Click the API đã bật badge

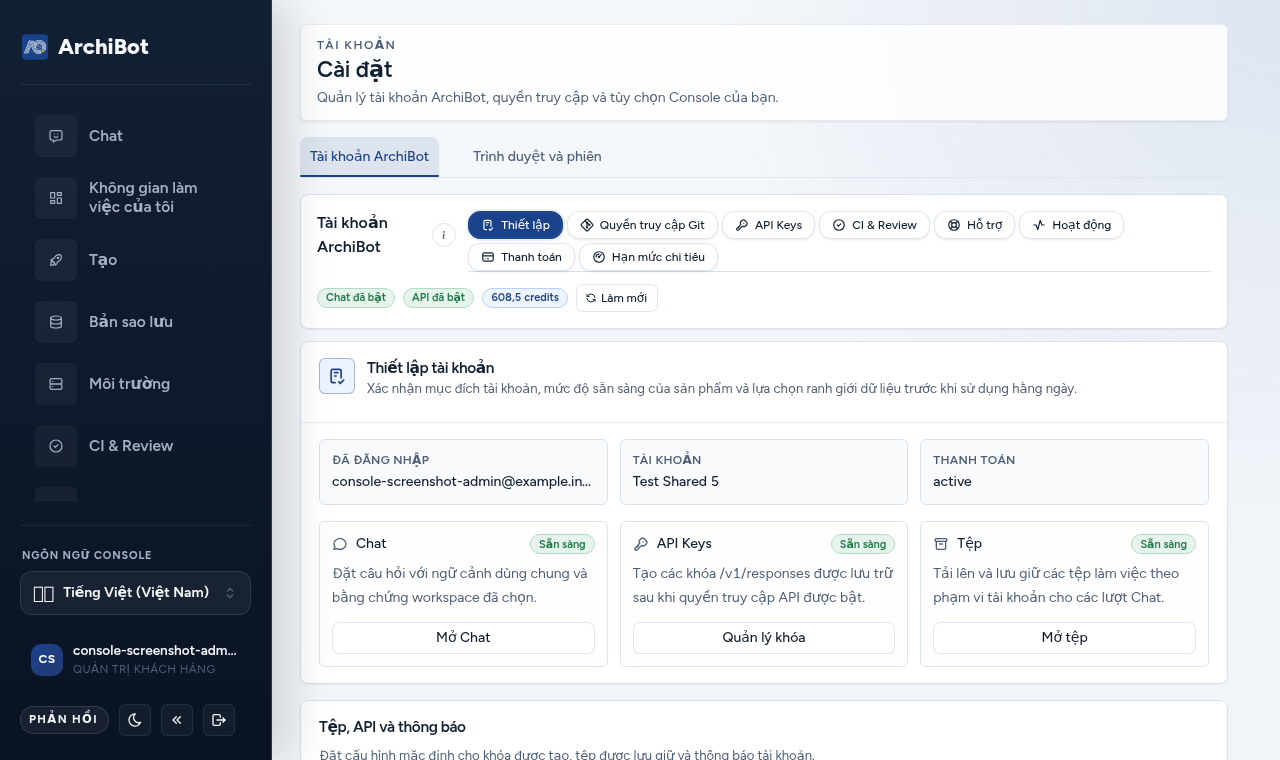pyautogui.click(x=438, y=298)
